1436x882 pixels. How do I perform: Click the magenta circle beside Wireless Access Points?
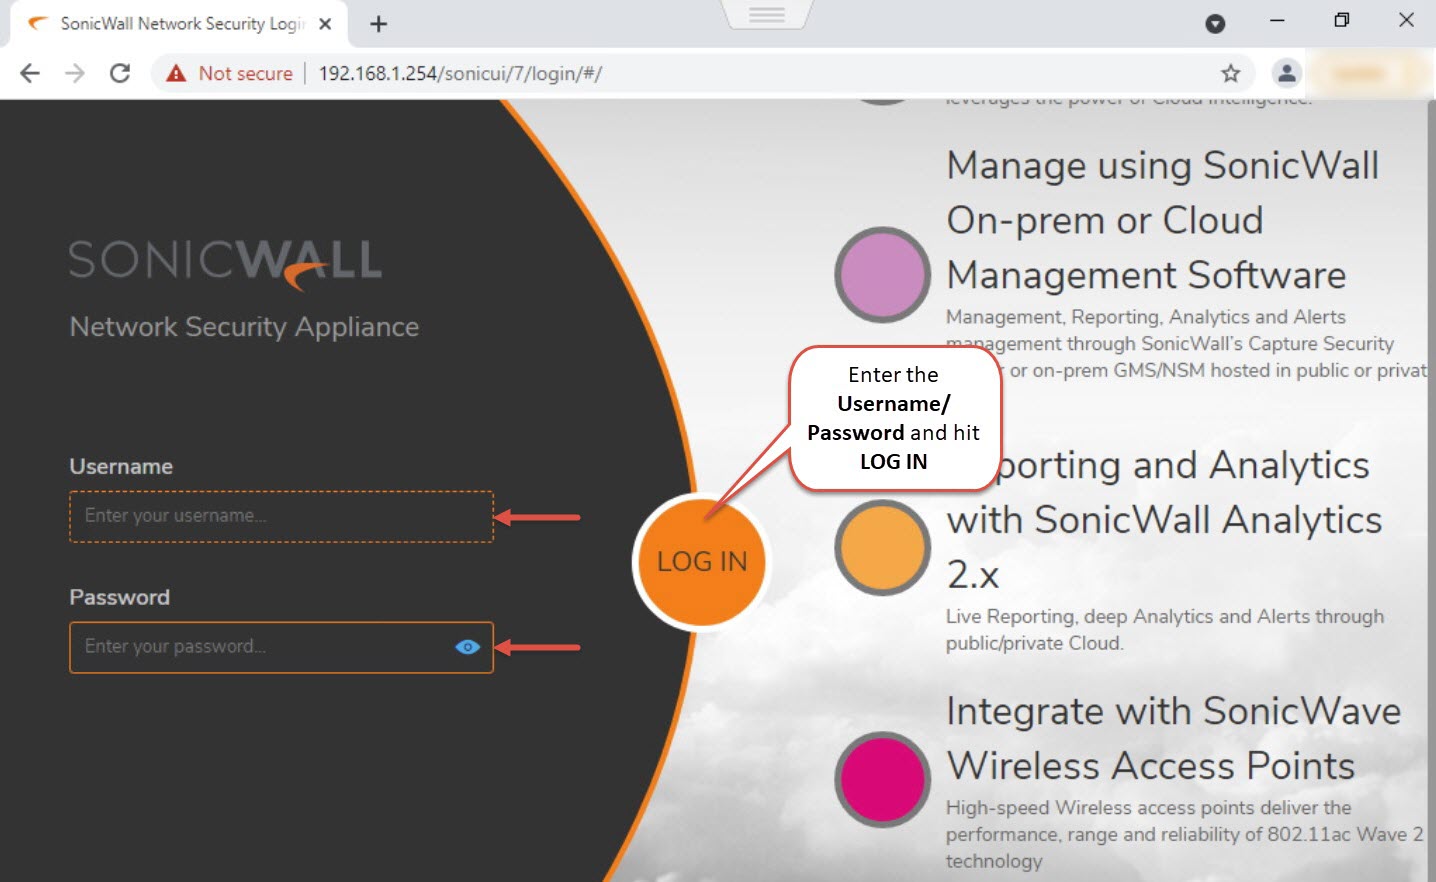pyautogui.click(x=882, y=779)
